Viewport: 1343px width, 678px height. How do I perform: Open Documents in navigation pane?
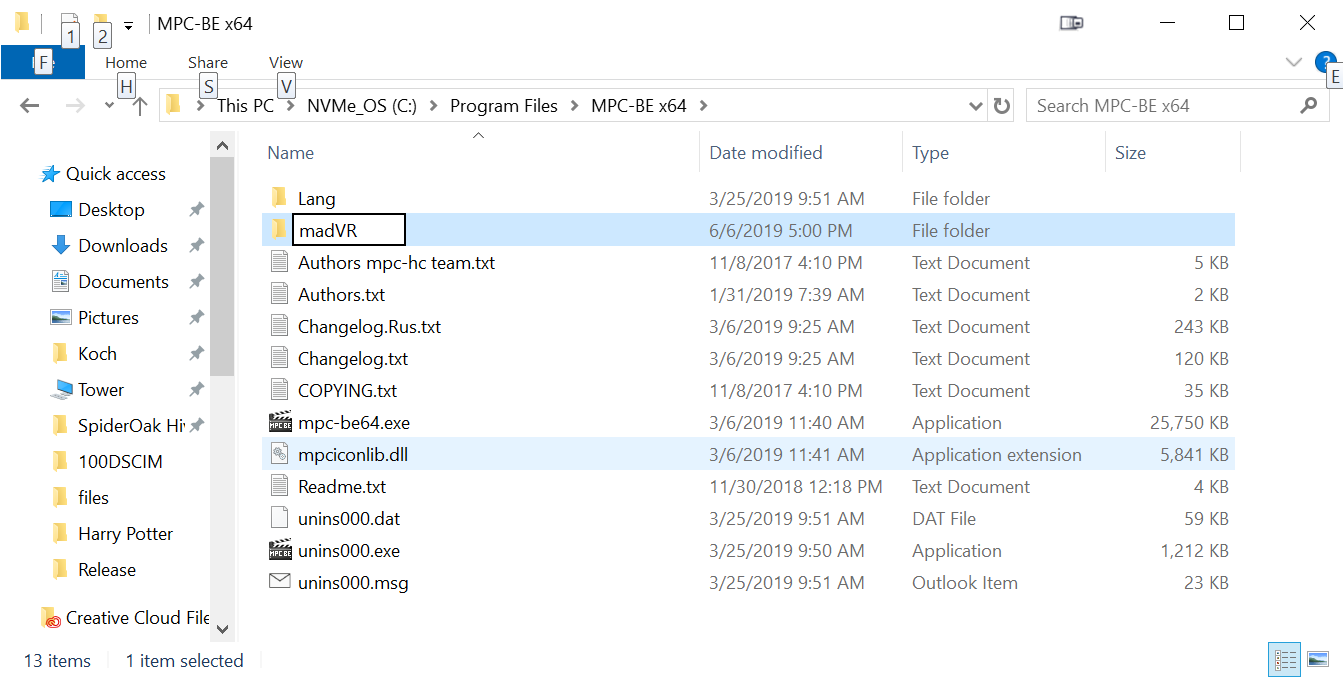pyautogui.click(x=123, y=282)
